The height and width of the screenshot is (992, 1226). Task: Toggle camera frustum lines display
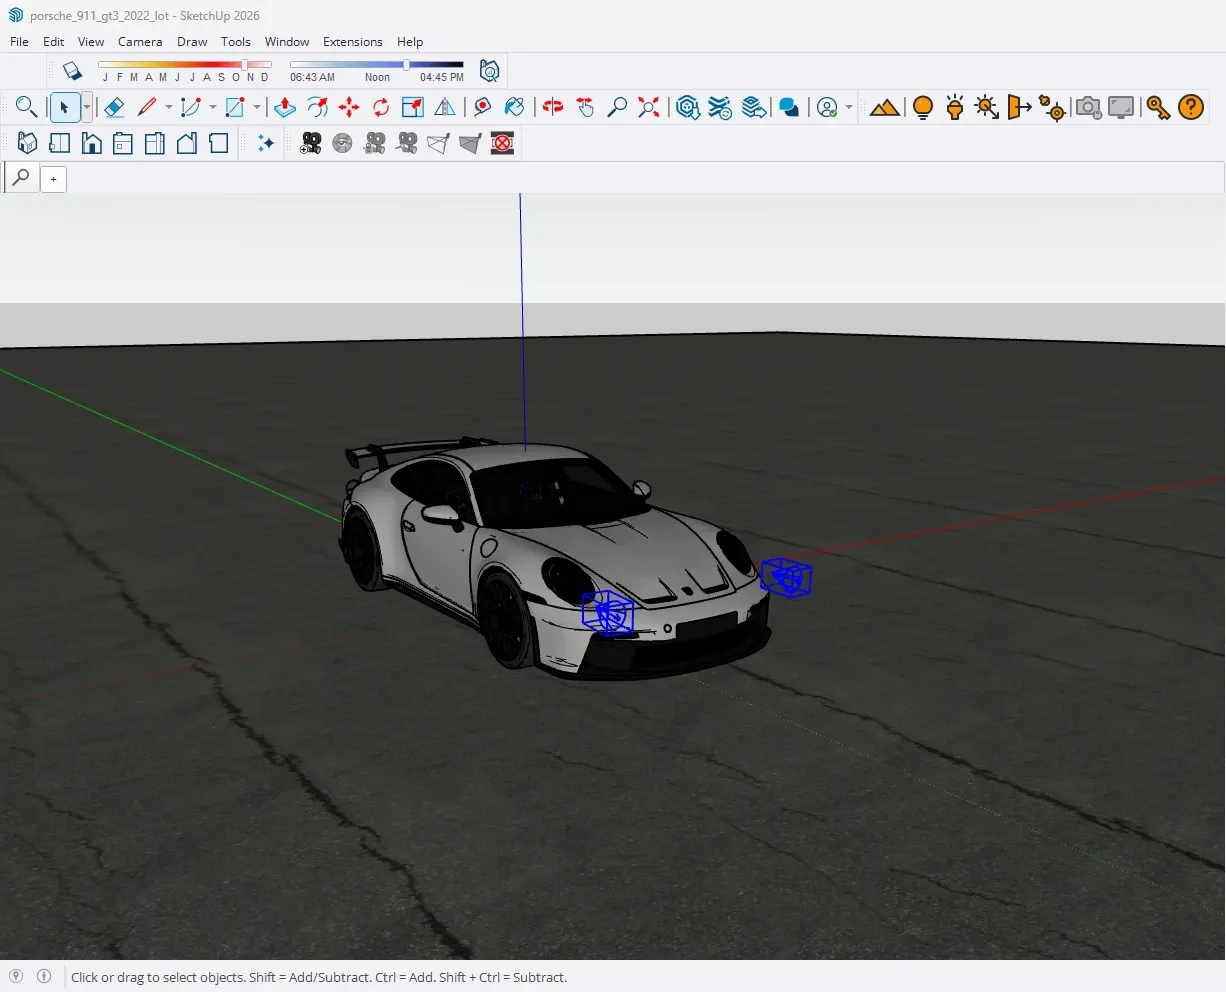coord(439,143)
